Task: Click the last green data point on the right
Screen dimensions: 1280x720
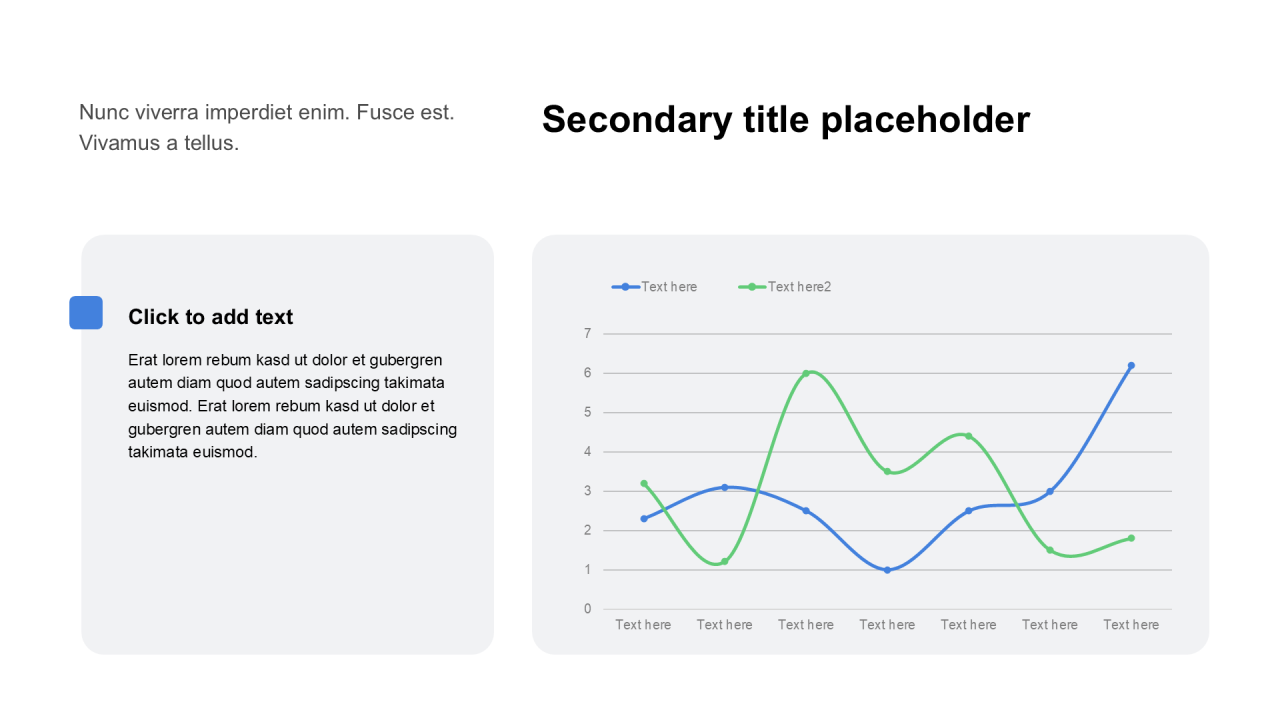Action: click(x=1131, y=538)
